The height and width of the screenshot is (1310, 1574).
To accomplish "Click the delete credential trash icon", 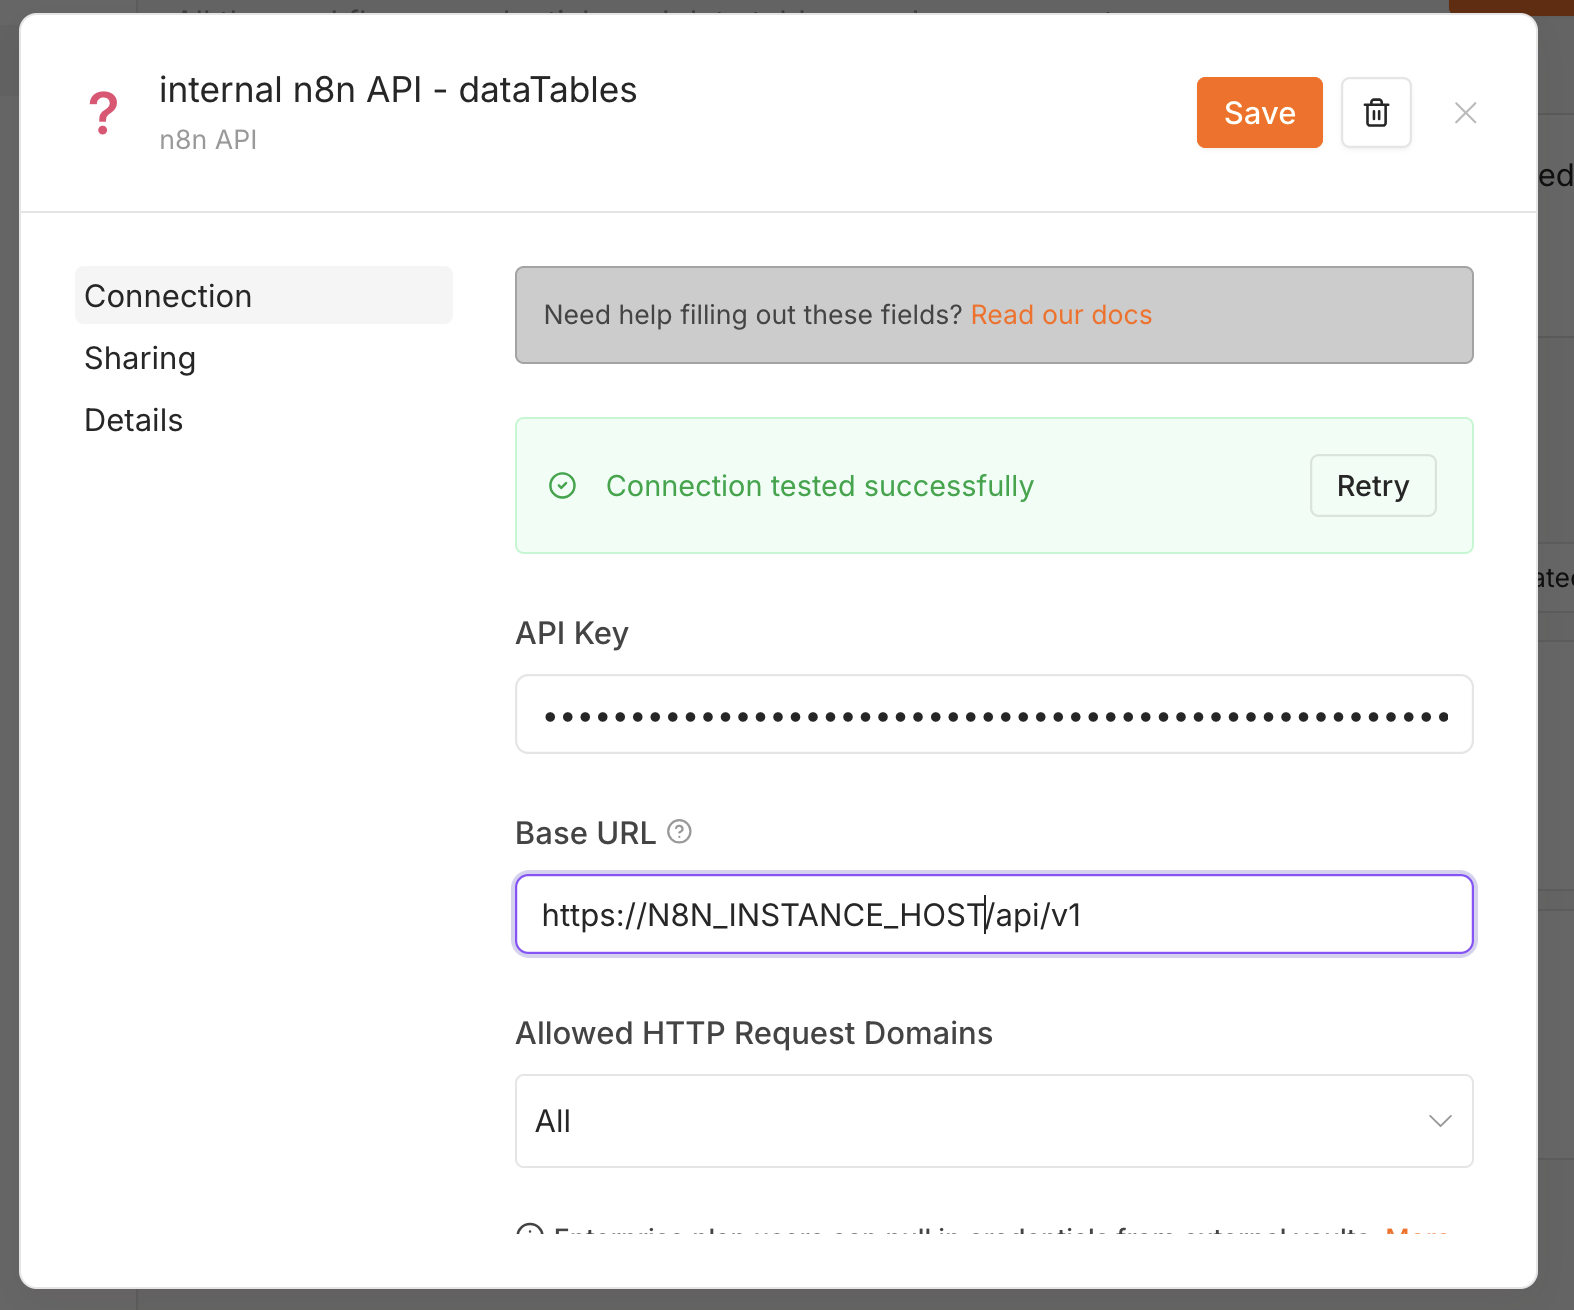I will [x=1376, y=112].
